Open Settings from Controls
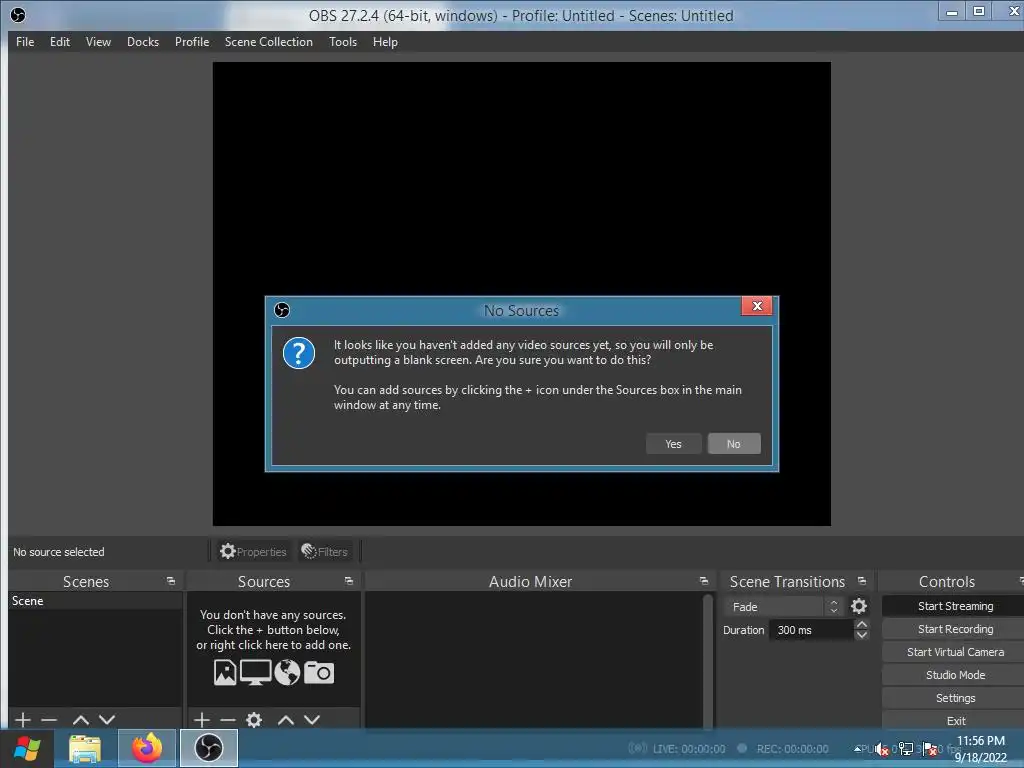 (x=955, y=698)
